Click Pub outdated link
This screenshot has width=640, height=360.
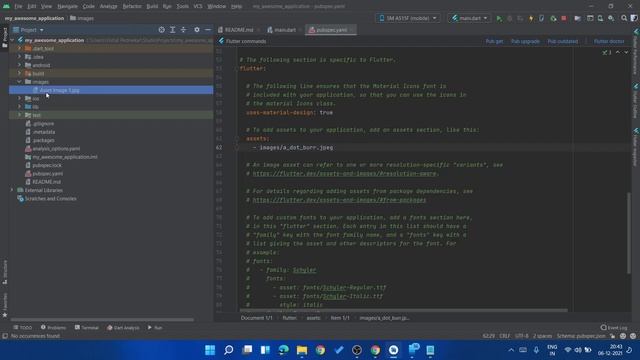coord(562,41)
